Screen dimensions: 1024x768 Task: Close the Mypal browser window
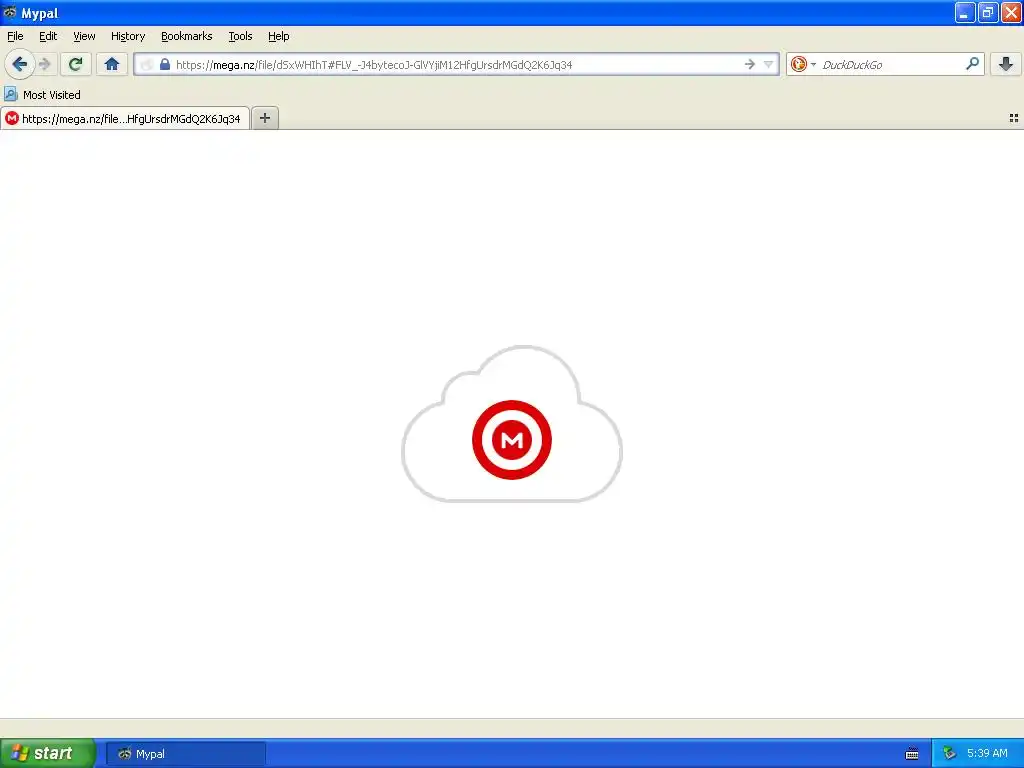click(x=1011, y=12)
